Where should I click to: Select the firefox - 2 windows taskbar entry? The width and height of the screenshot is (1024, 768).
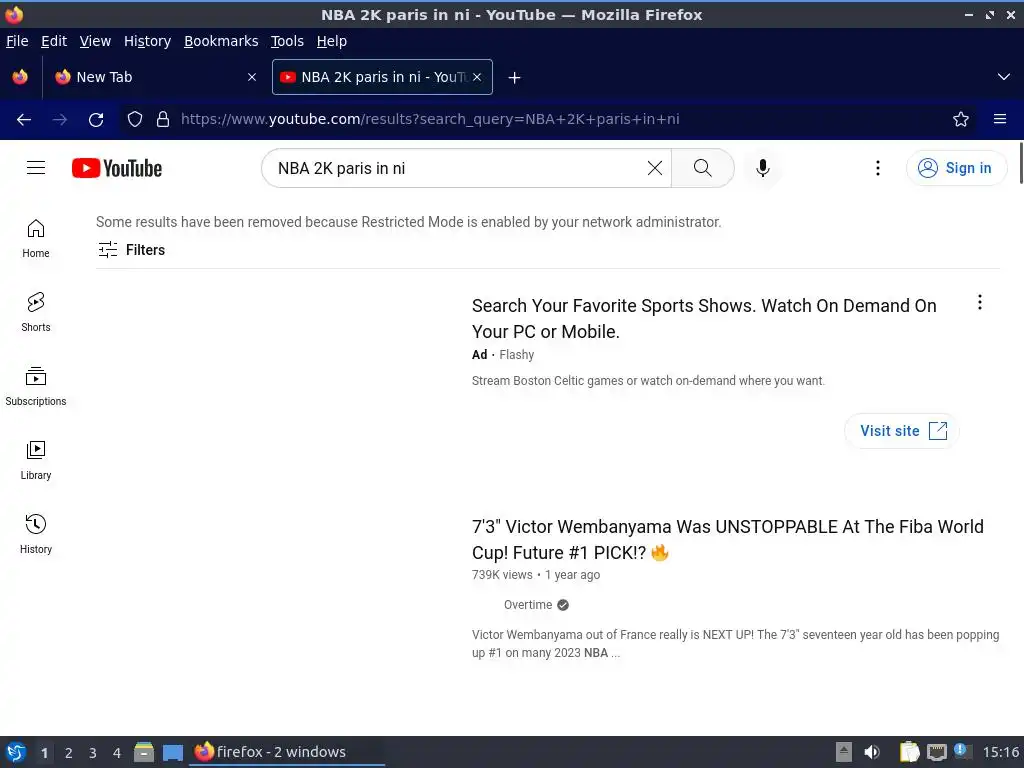click(x=287, y=752)
